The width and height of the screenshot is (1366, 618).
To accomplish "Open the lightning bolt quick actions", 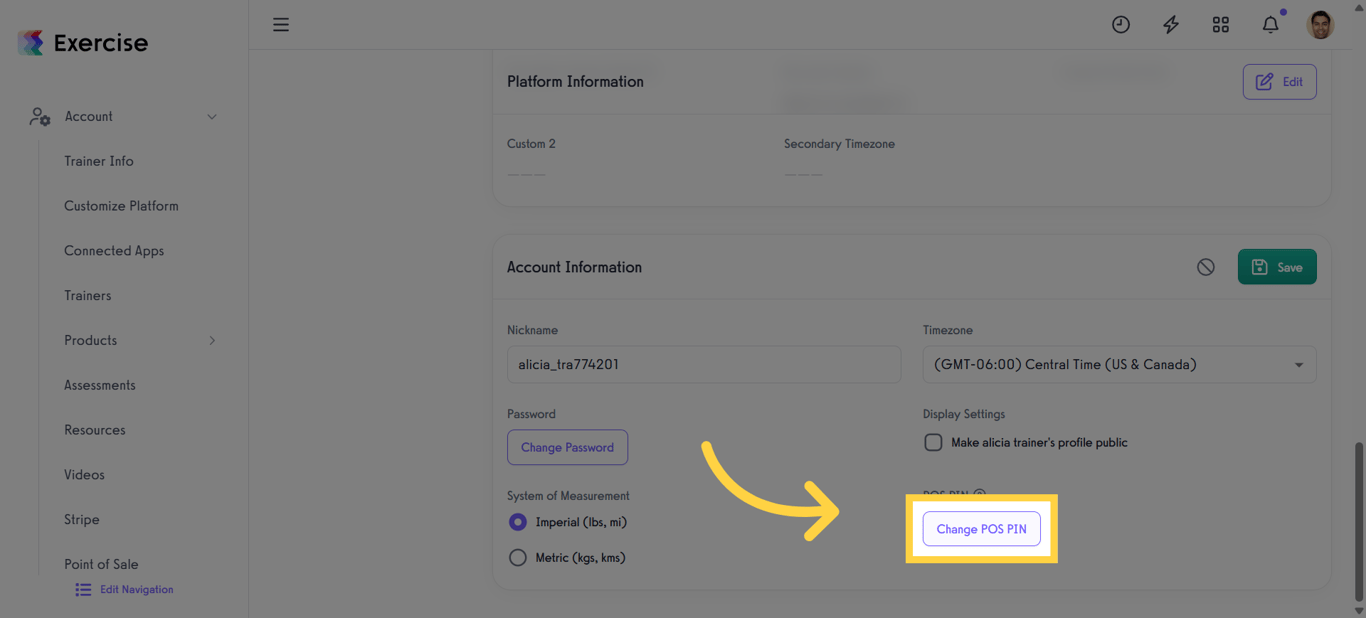I will coord(1170,25).
